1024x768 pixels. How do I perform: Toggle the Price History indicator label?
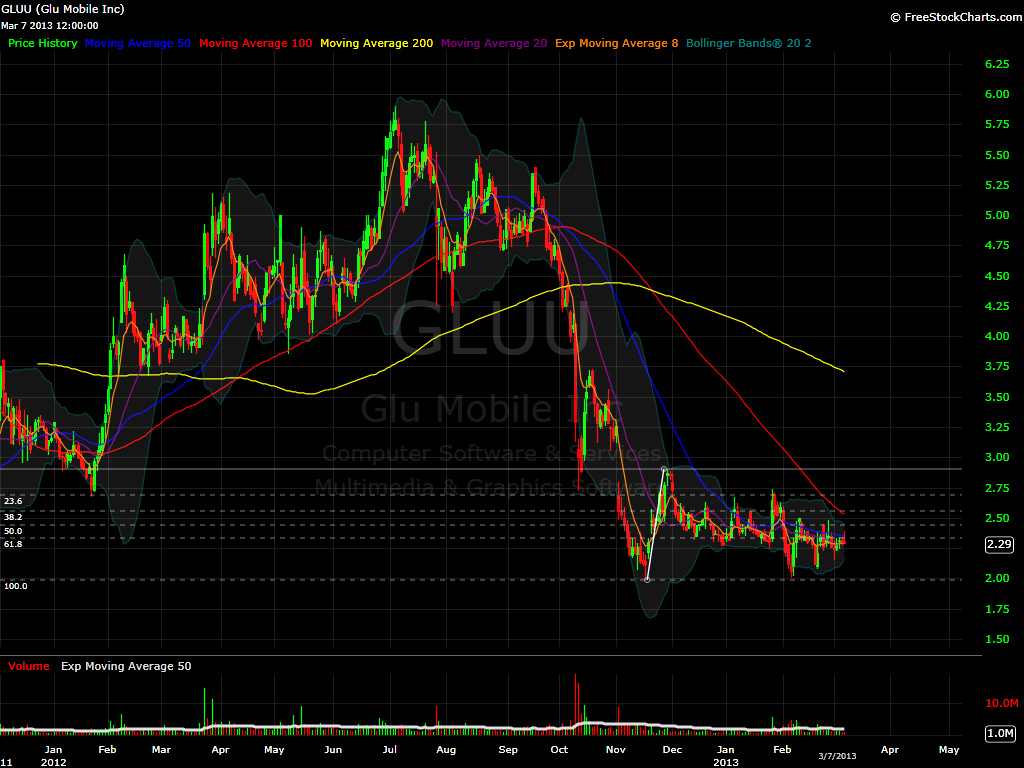(42, 43)
